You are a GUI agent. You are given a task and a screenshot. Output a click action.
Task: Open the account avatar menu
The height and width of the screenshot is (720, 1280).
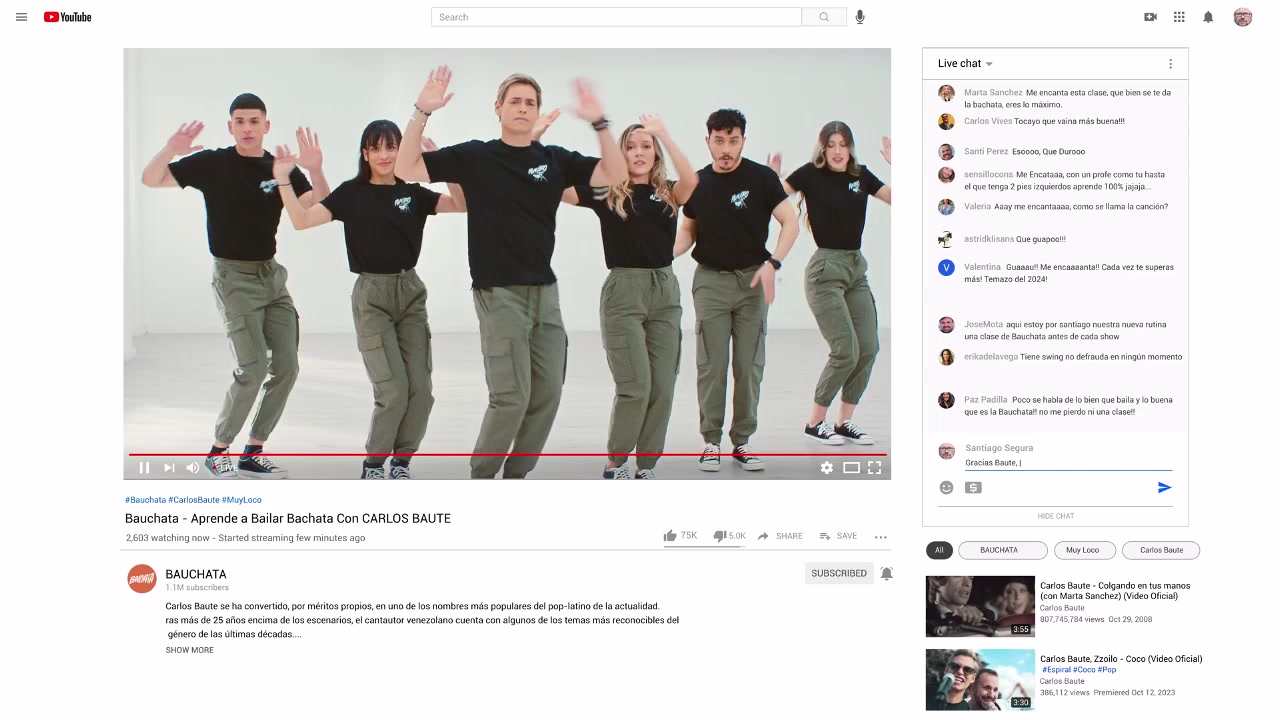pos(1243,17)
